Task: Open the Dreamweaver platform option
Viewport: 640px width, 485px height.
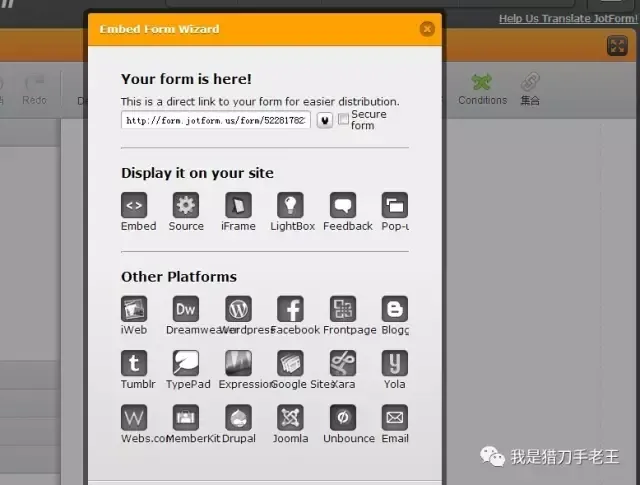Action: click(x=186, y=309)
